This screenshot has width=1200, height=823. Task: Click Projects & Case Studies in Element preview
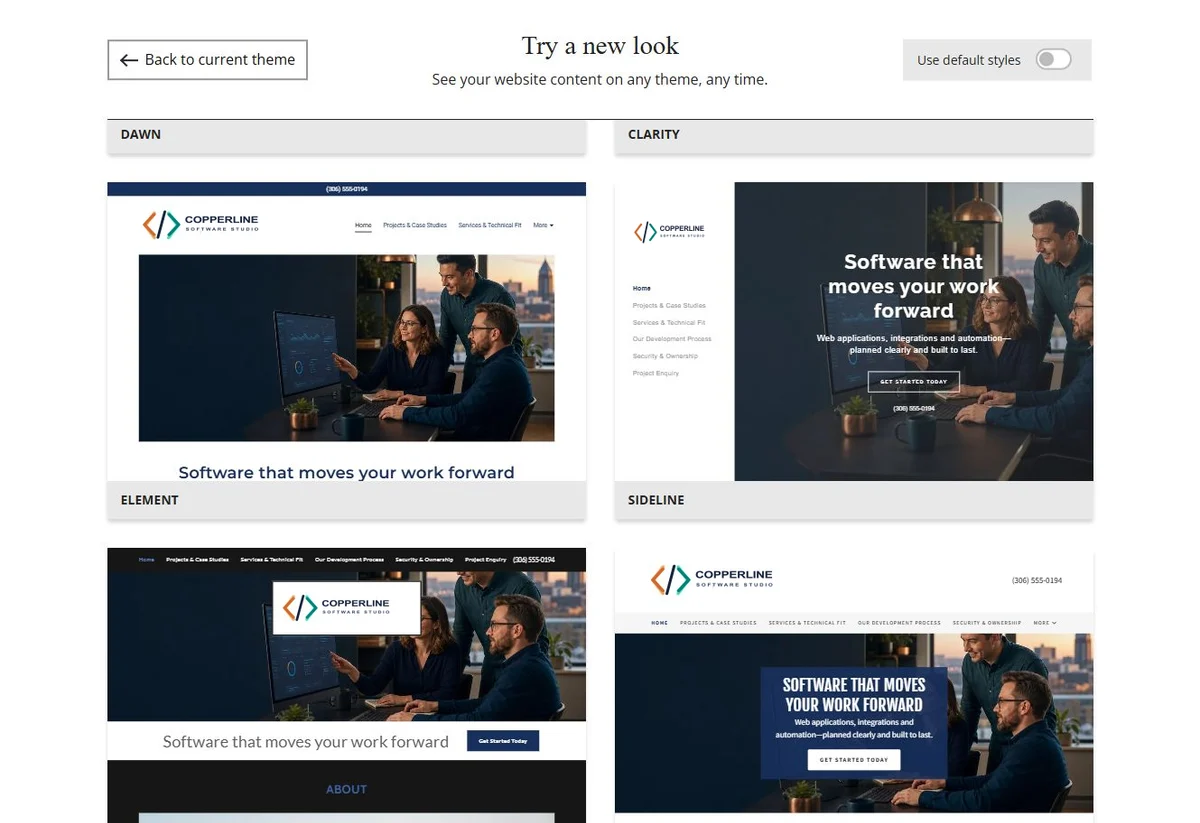(x=415, y=226)
